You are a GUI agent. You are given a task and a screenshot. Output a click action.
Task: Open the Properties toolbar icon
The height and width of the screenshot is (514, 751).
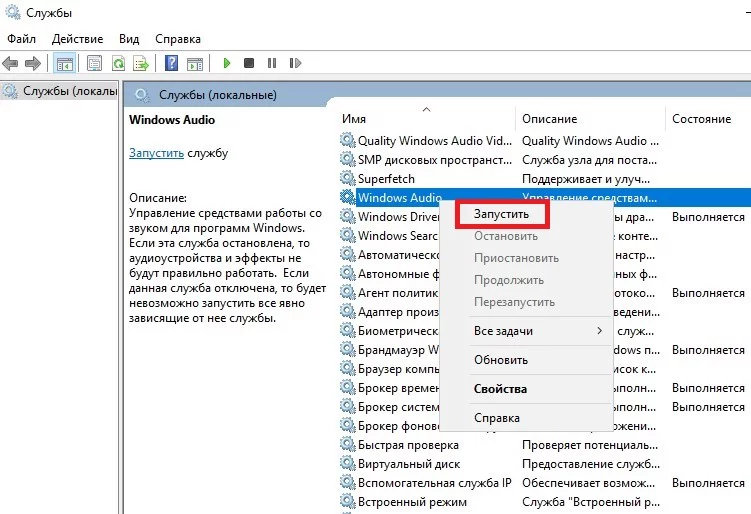pyautogui.click(x=94, y=63)
